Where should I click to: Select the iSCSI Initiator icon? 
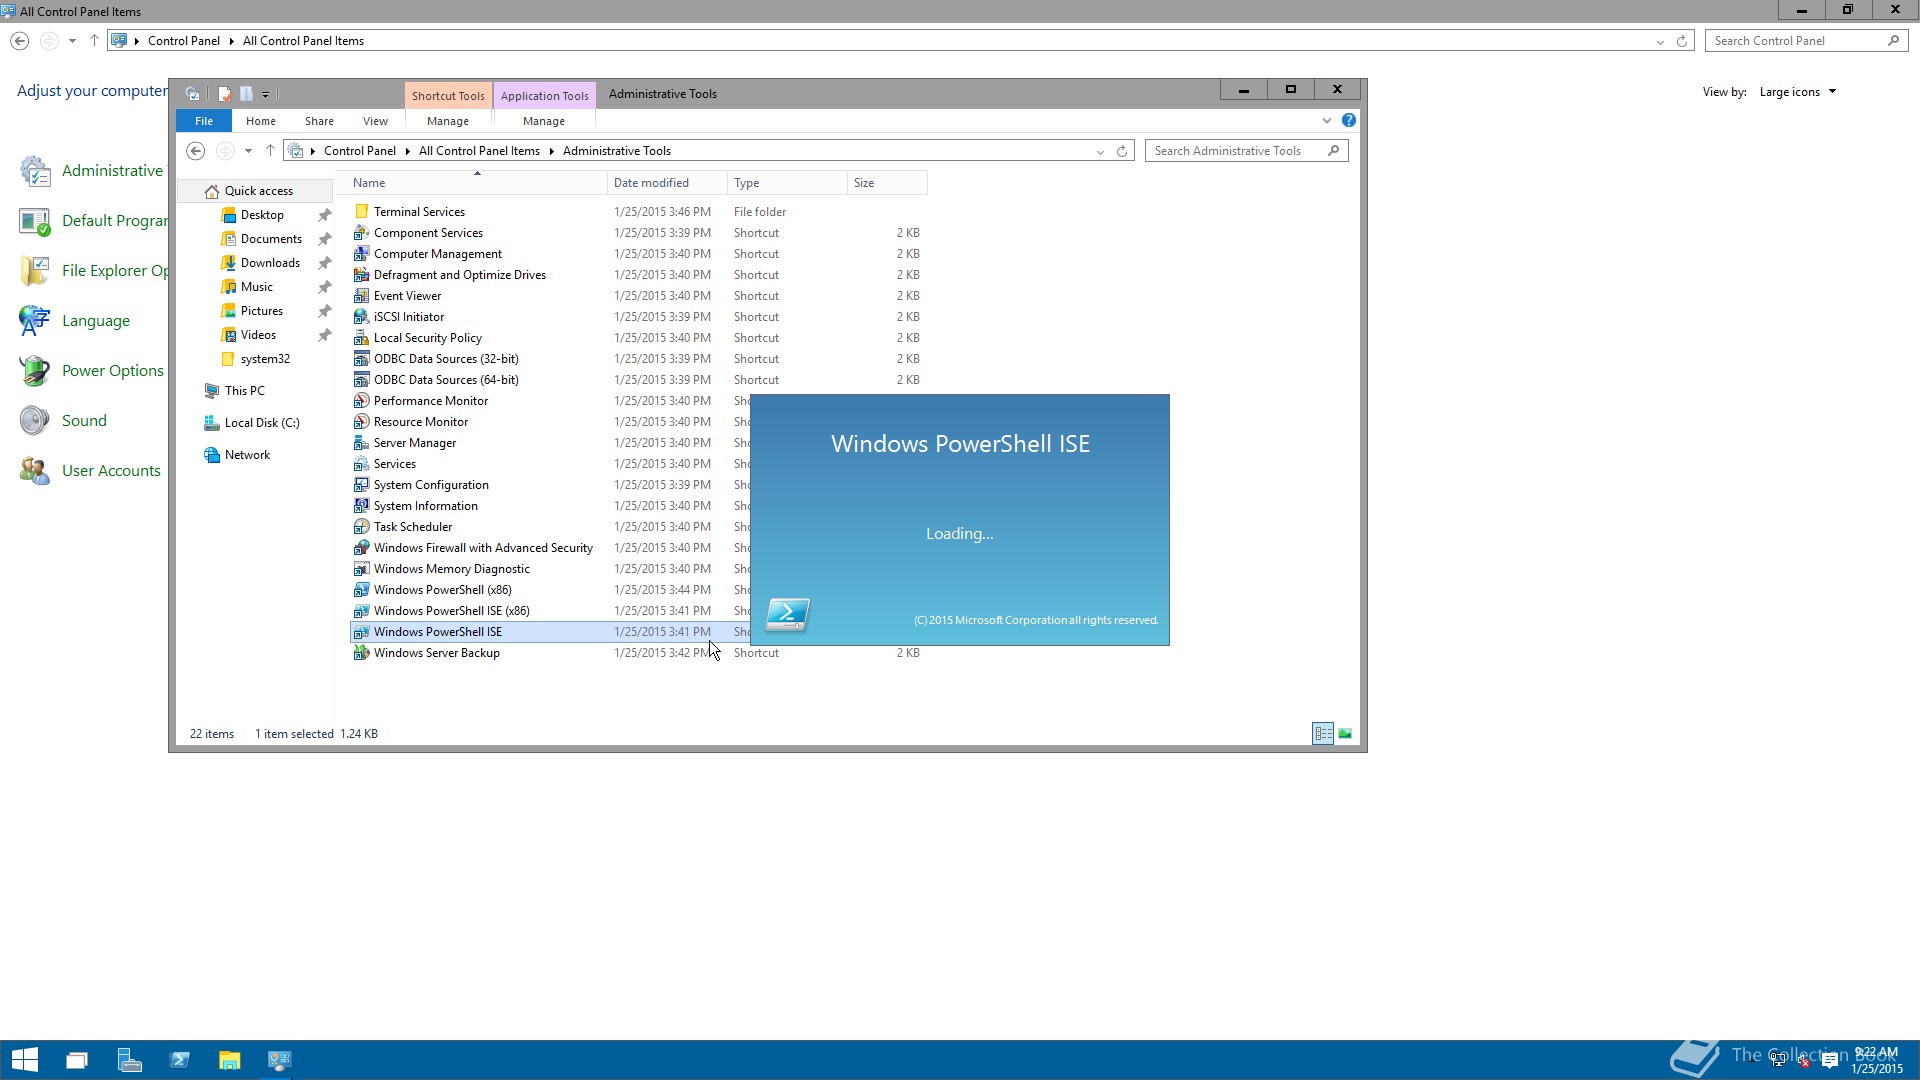[x=362, y=317]
